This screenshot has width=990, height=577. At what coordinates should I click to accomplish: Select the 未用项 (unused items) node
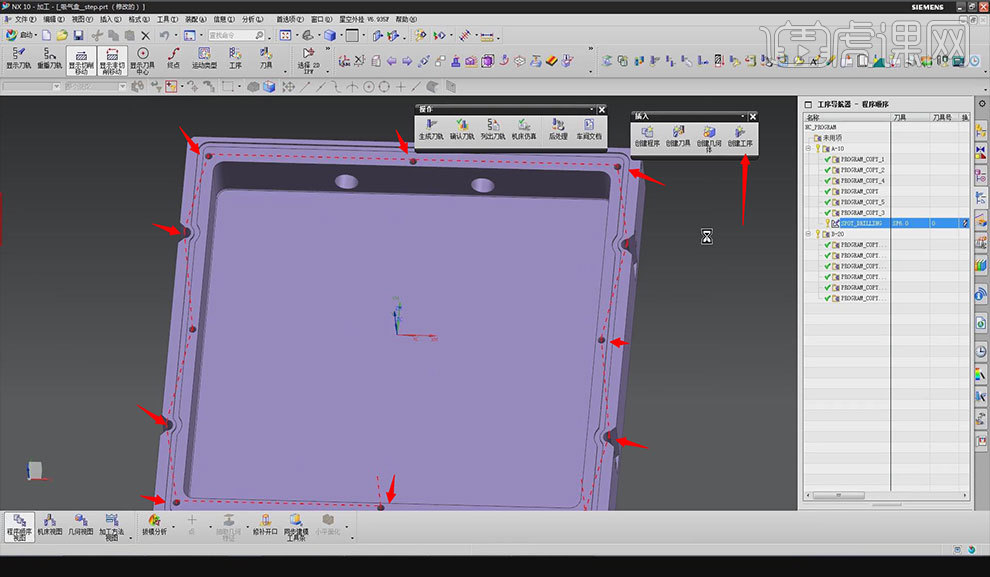[832, 138]
